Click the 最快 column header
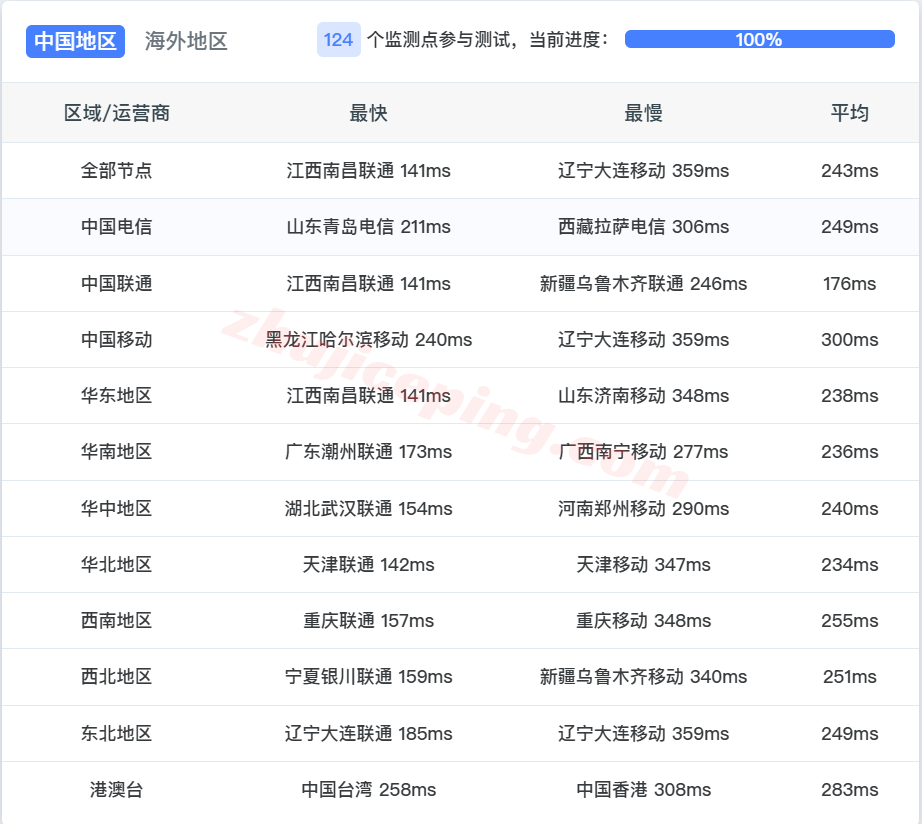922x824 pixels. [368, 113]
